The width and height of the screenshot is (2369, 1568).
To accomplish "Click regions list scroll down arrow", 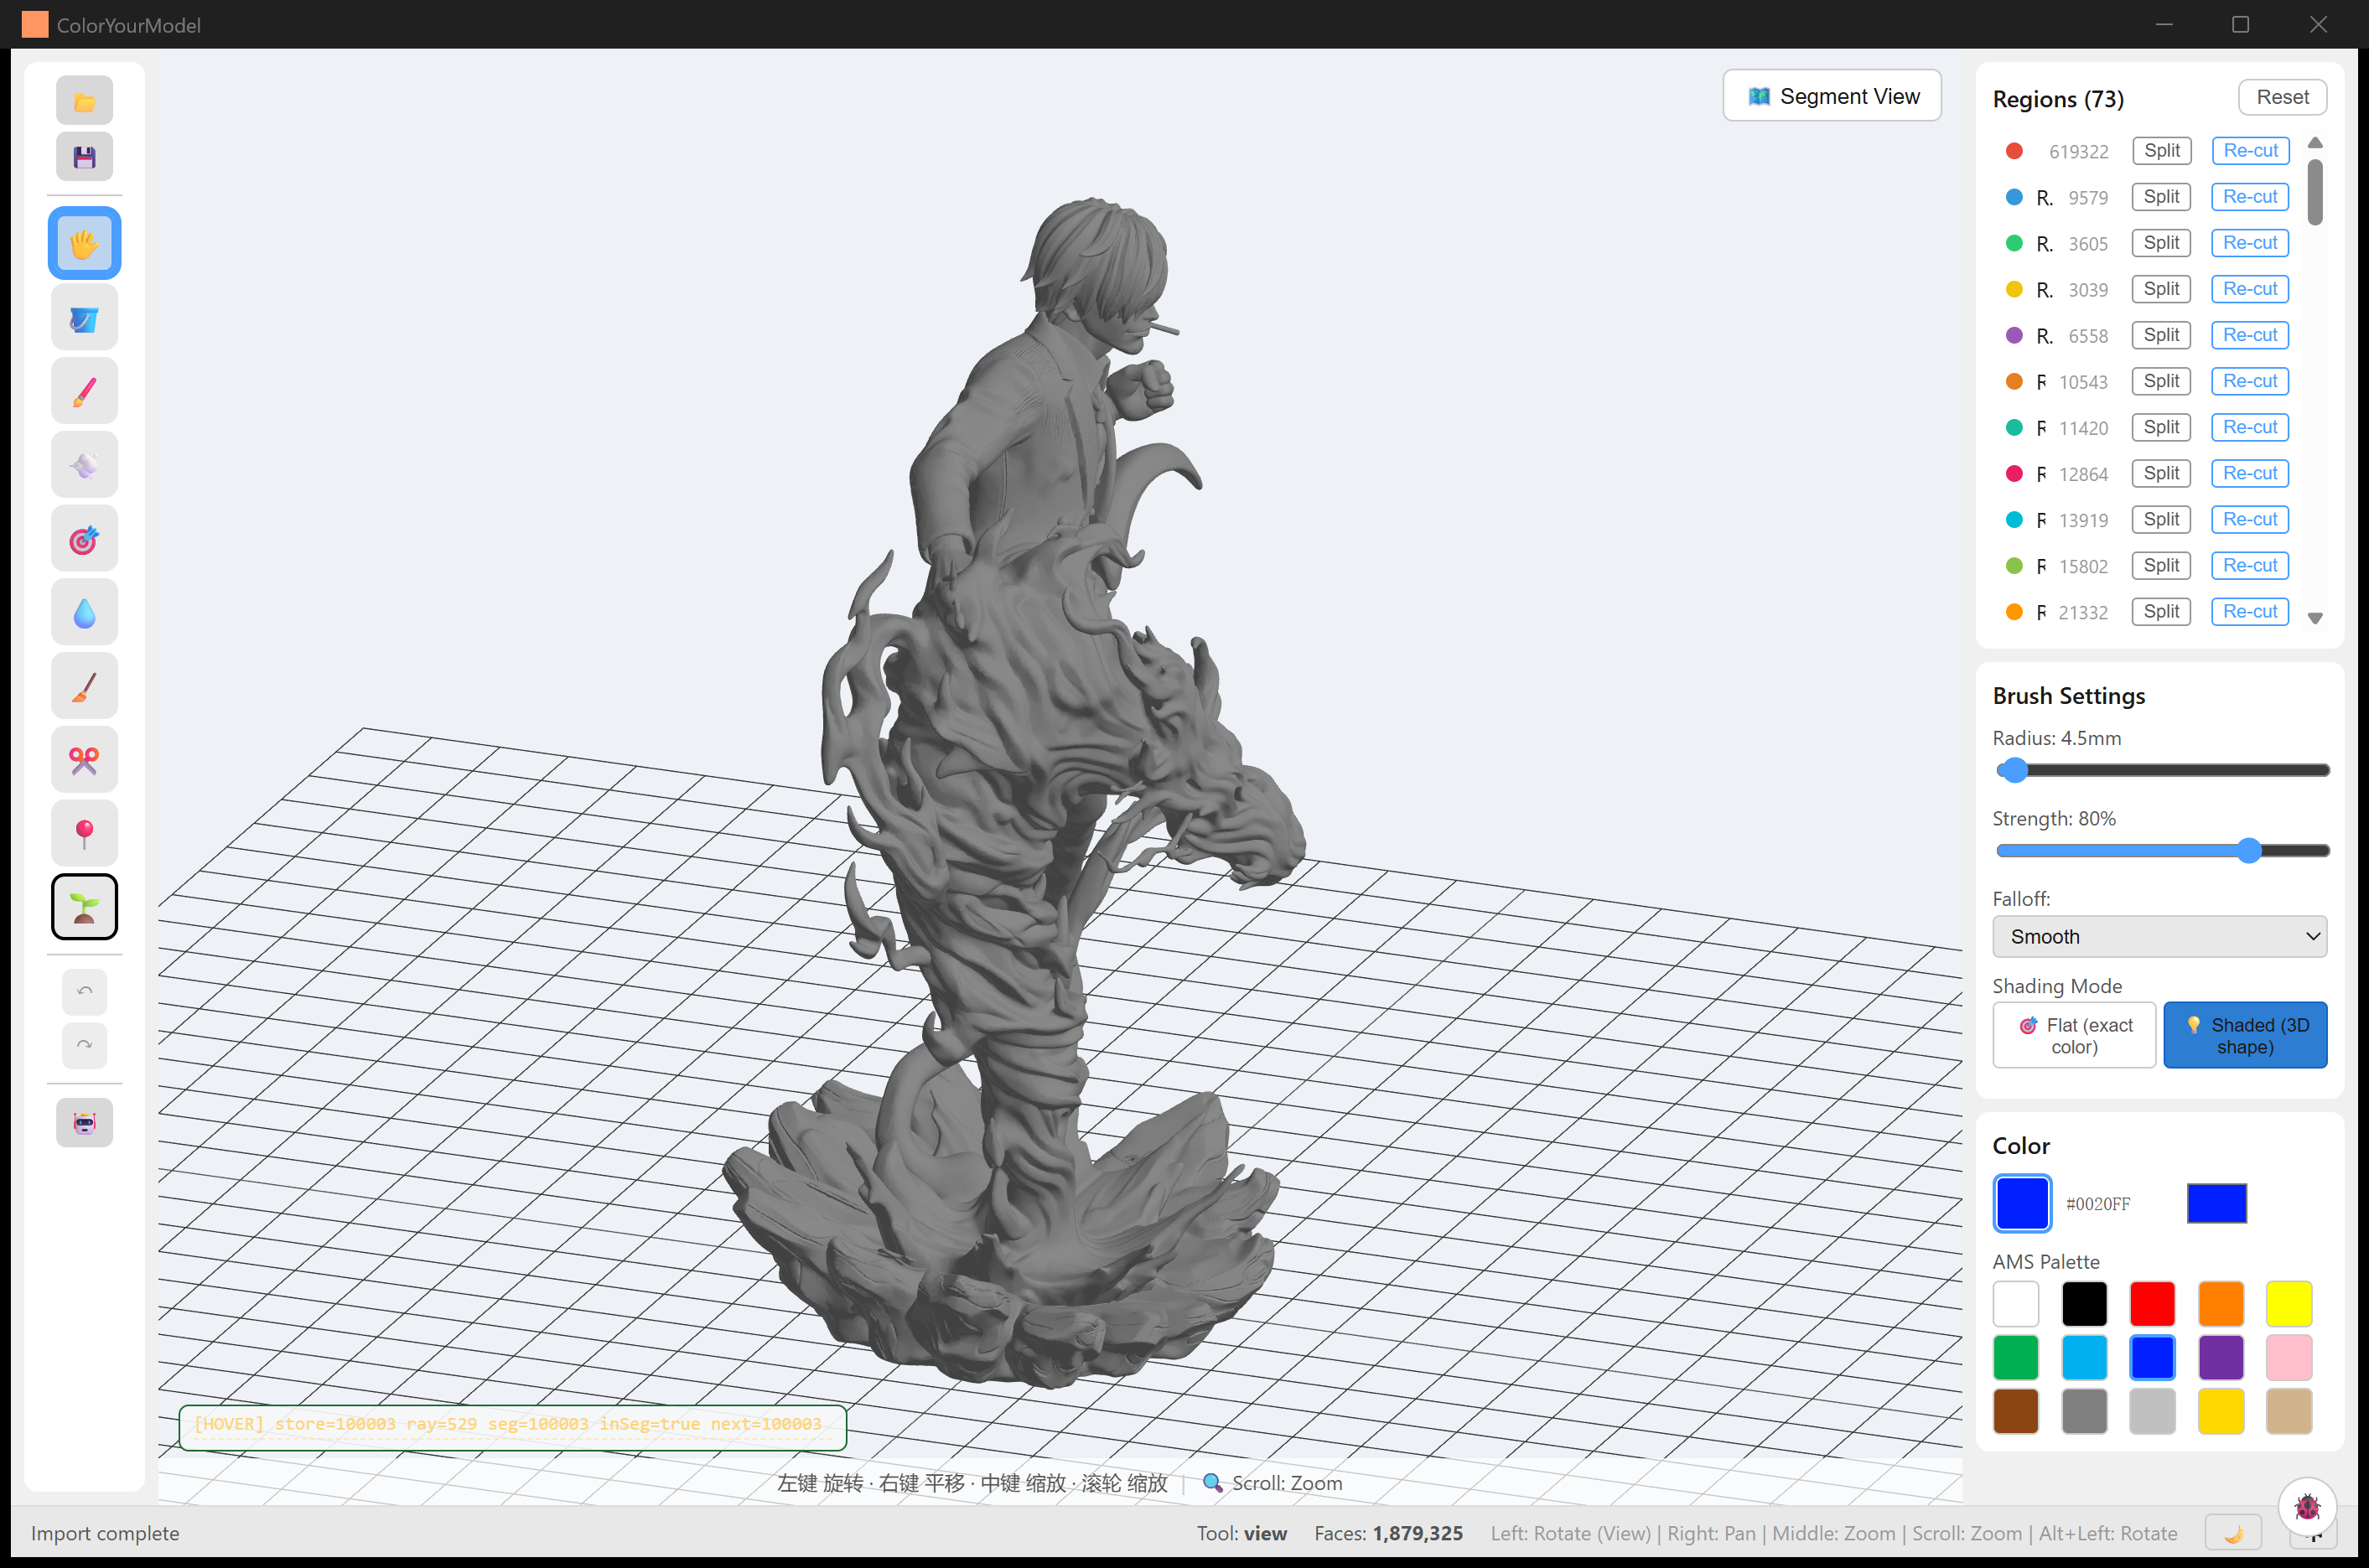I will point(2314,618).
